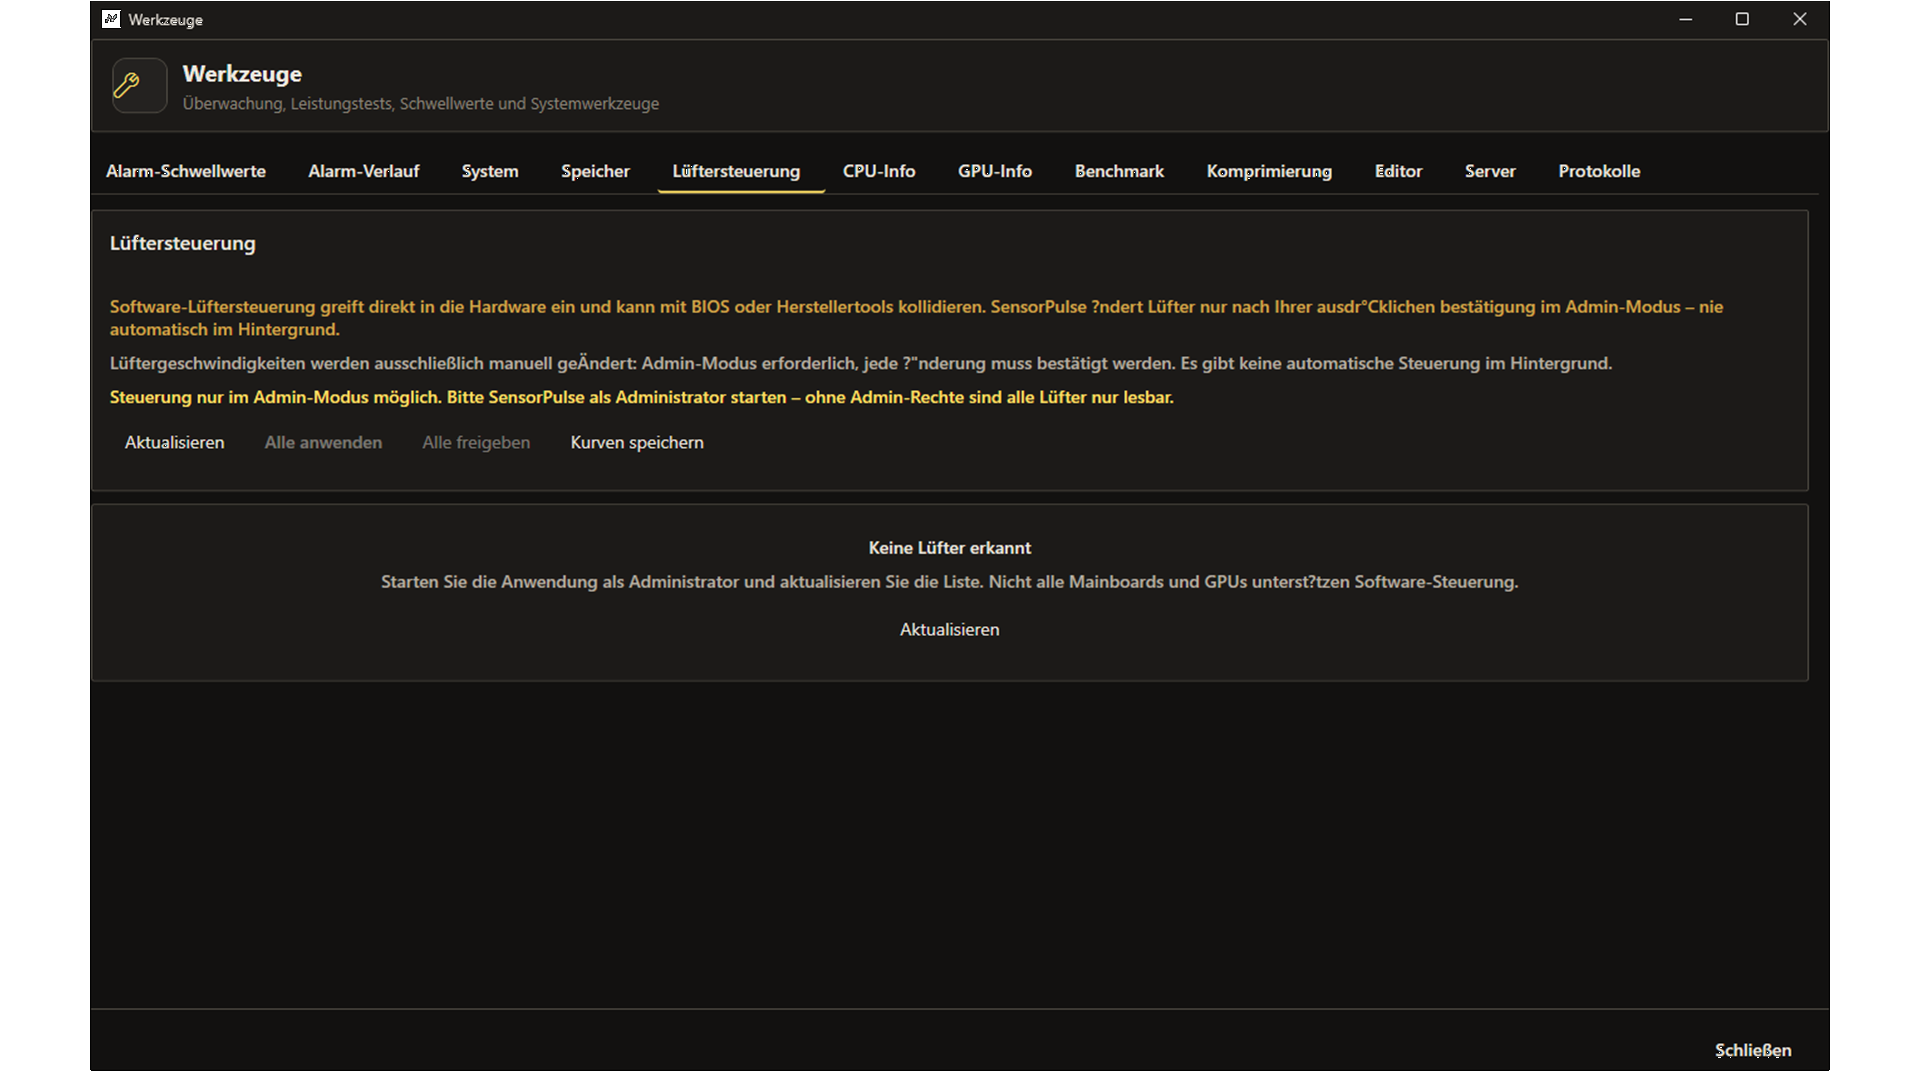1920x1080 pixels.
Task: Click the SensorPulse app icon in title bar
Action: pos(111,19)
